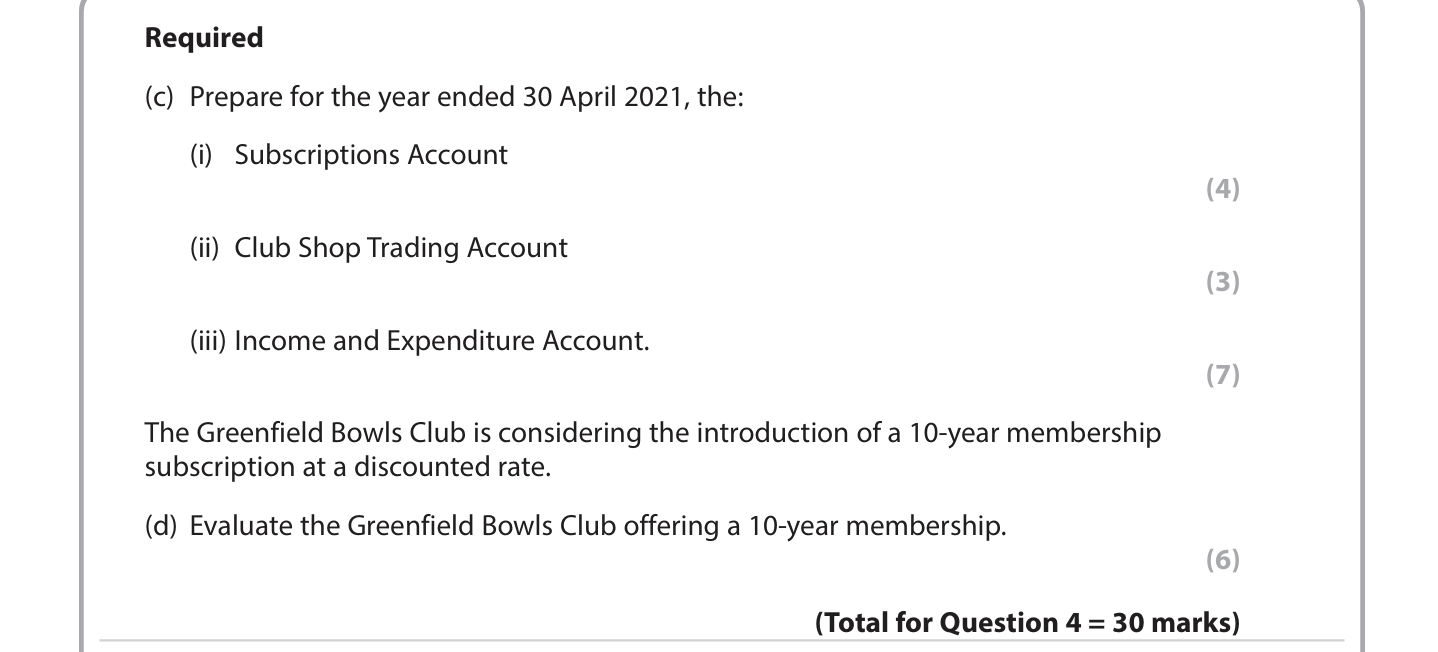1438x652 pixels.
Task: Click the "(6)" marks indicator
Action: [1222, 560]
